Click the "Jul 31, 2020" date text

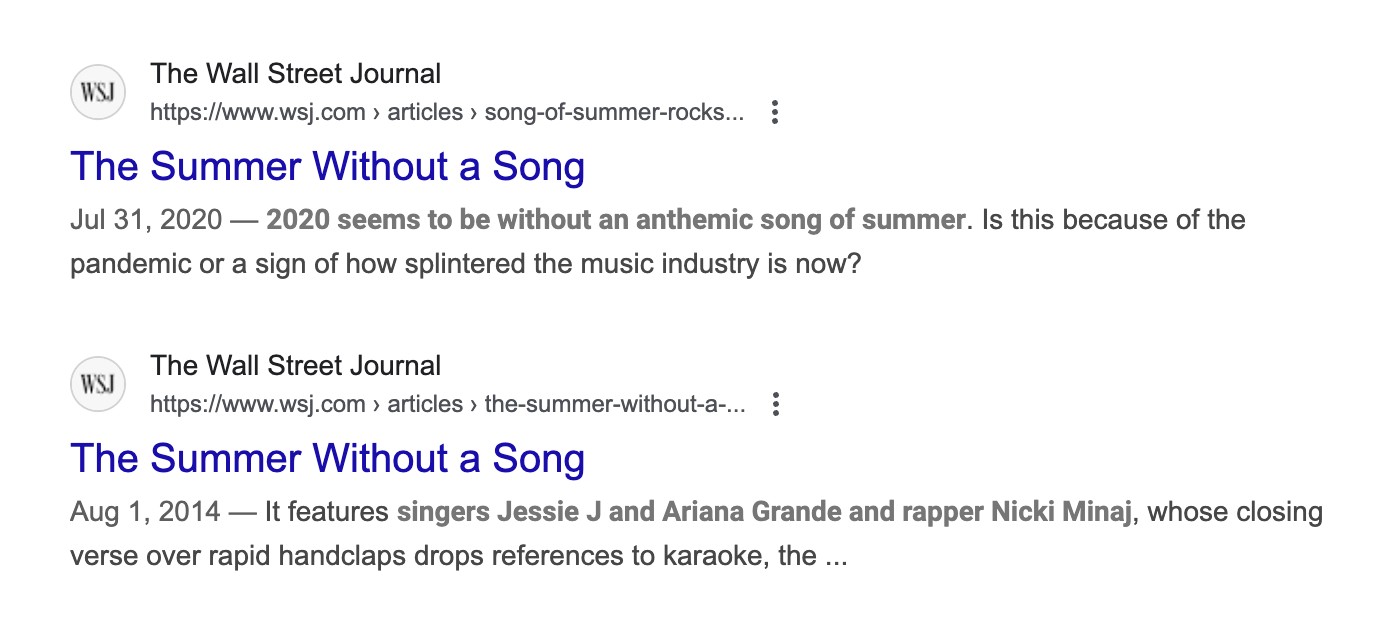[x=146, y=220]
